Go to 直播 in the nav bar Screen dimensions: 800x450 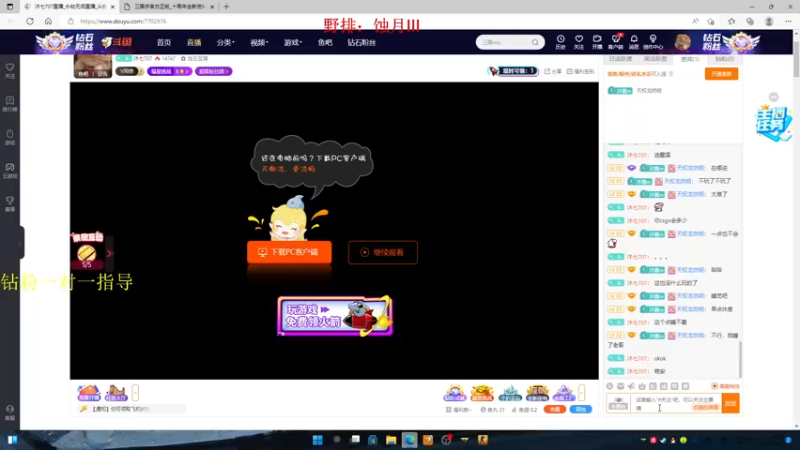194,42
